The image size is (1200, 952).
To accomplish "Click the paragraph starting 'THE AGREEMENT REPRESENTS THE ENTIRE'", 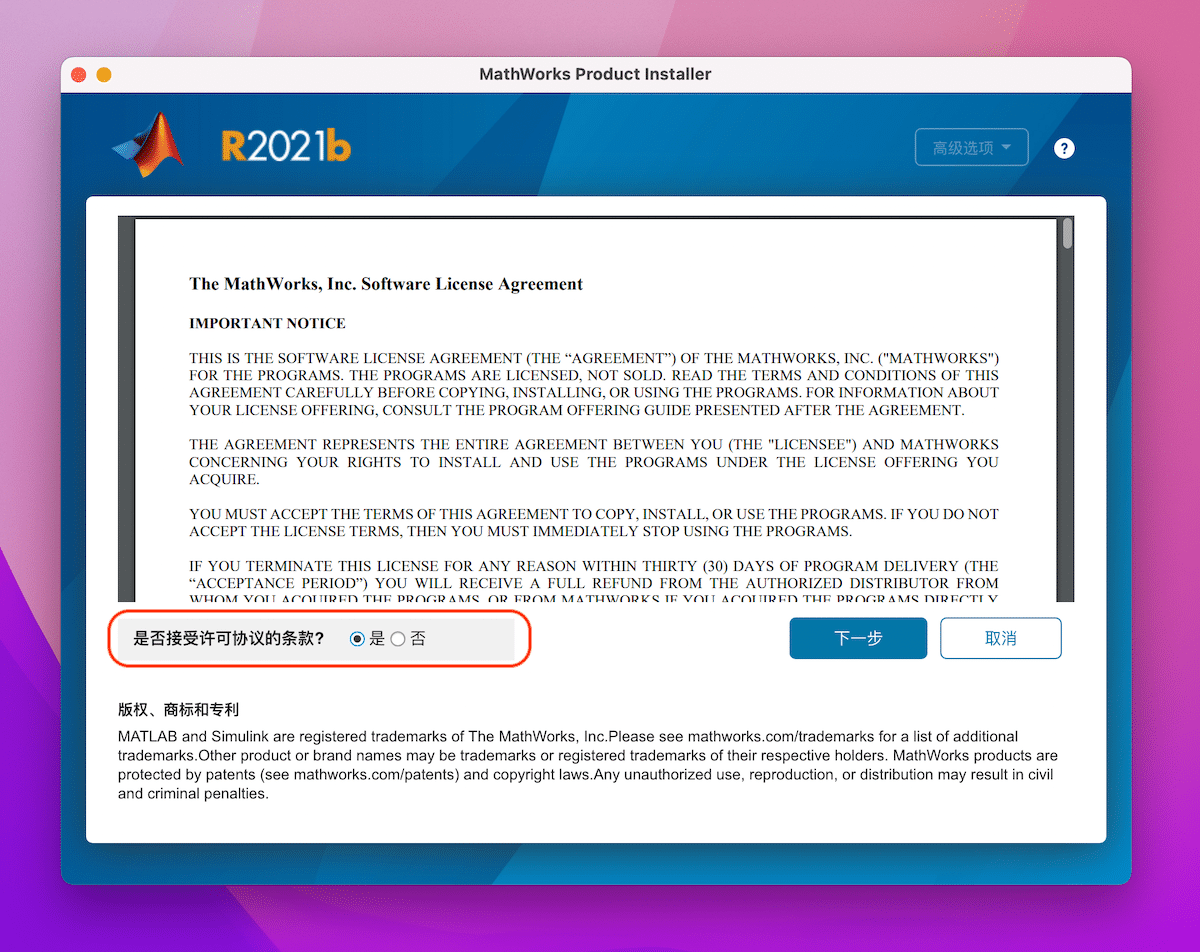I will (x=594, y=462).
